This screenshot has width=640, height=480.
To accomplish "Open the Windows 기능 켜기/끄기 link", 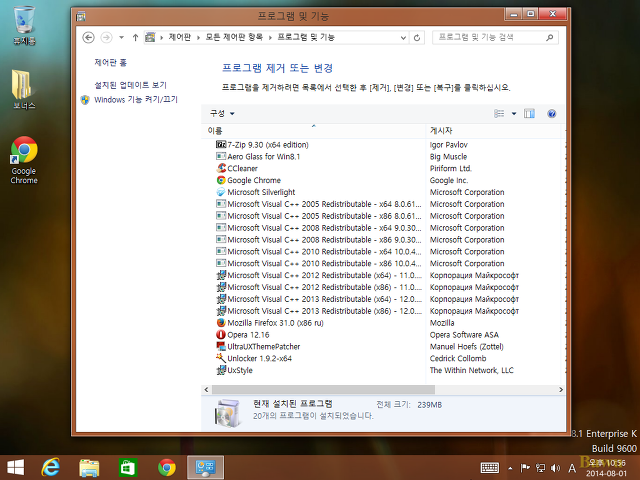I will coord(136,100).
